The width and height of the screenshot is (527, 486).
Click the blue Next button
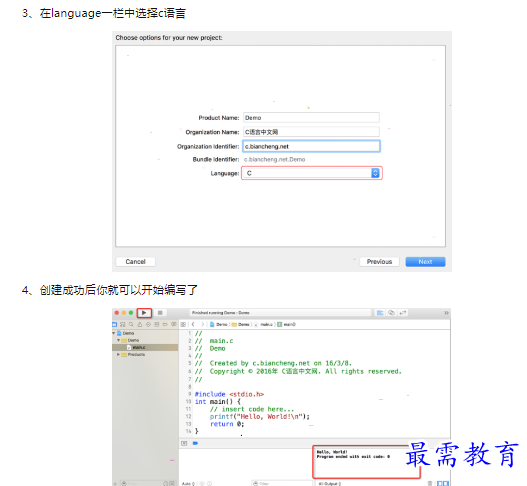[x=425, y=262]
